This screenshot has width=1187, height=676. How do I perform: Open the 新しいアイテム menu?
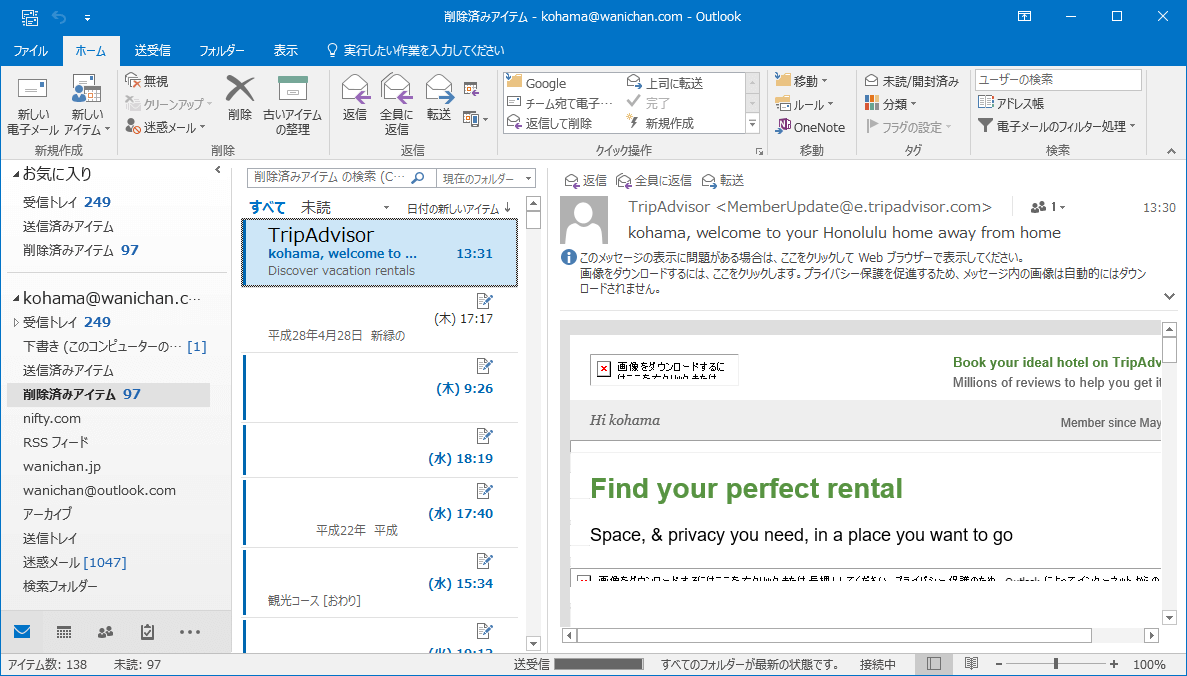coord(87,105)
